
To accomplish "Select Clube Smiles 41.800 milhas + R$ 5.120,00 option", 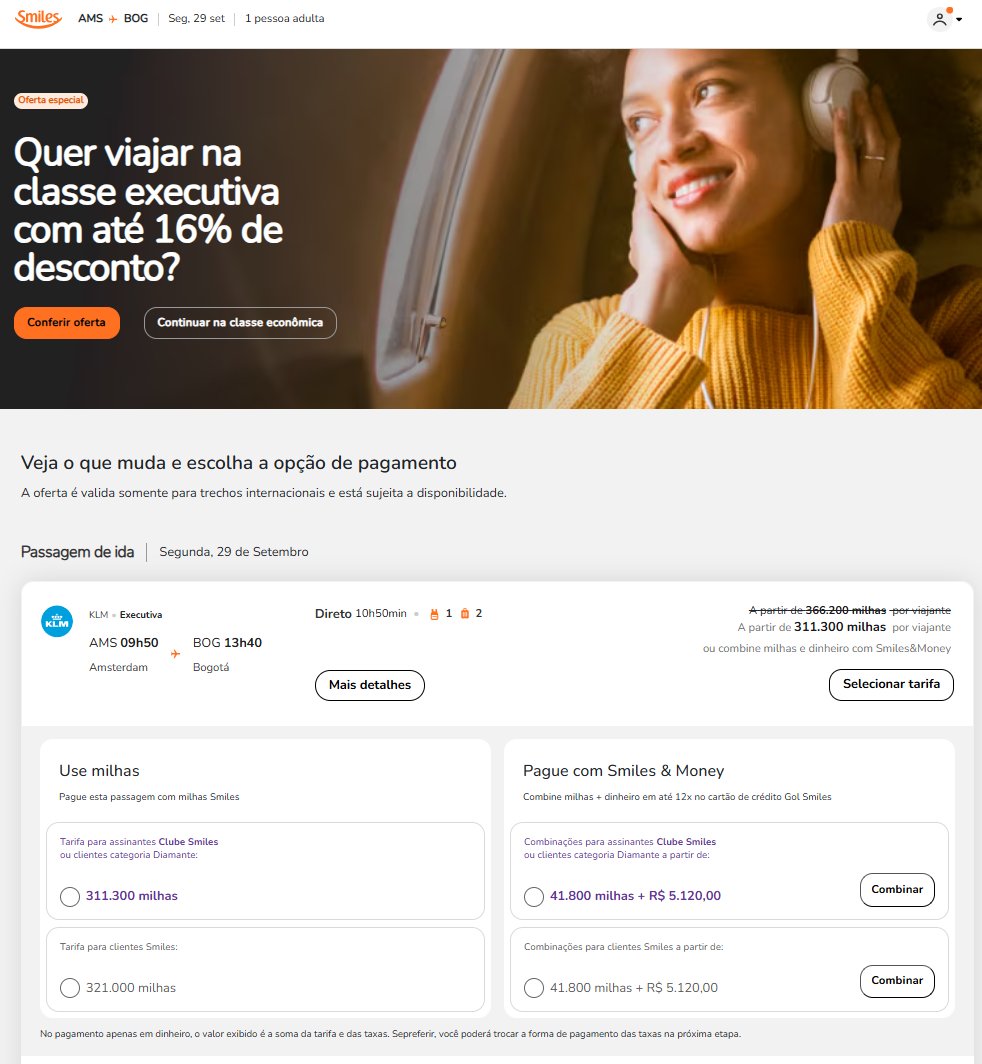I will [534, 896].
